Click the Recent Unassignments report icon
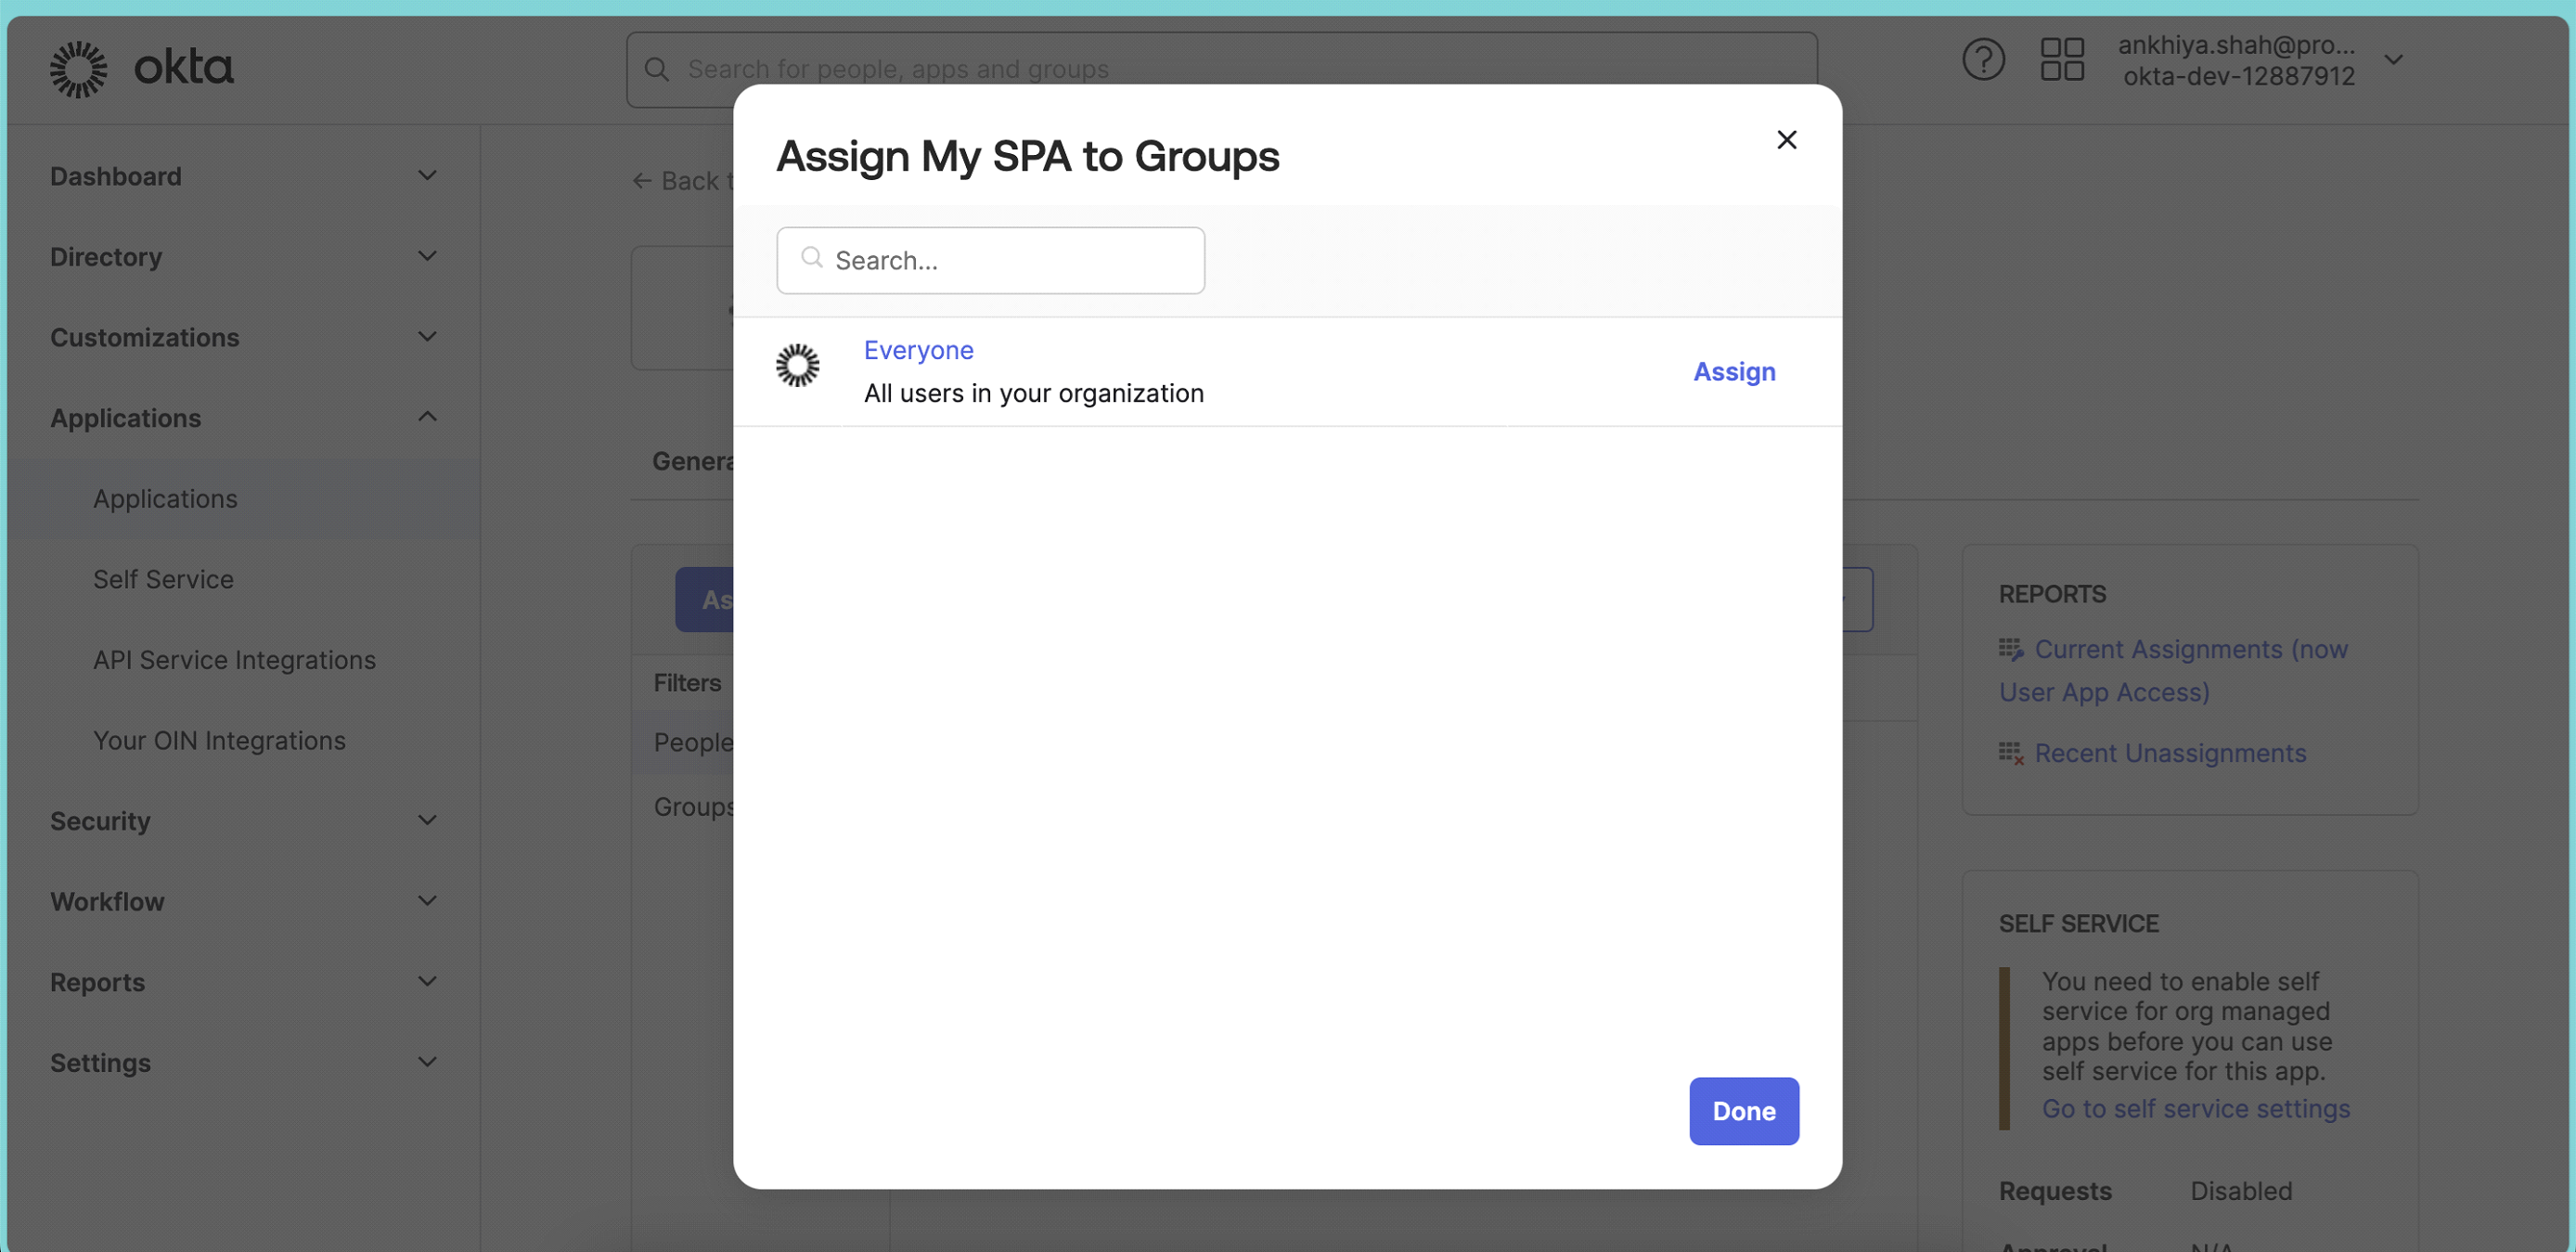Screen dimensions: 2576x1252 (2012, 753)
